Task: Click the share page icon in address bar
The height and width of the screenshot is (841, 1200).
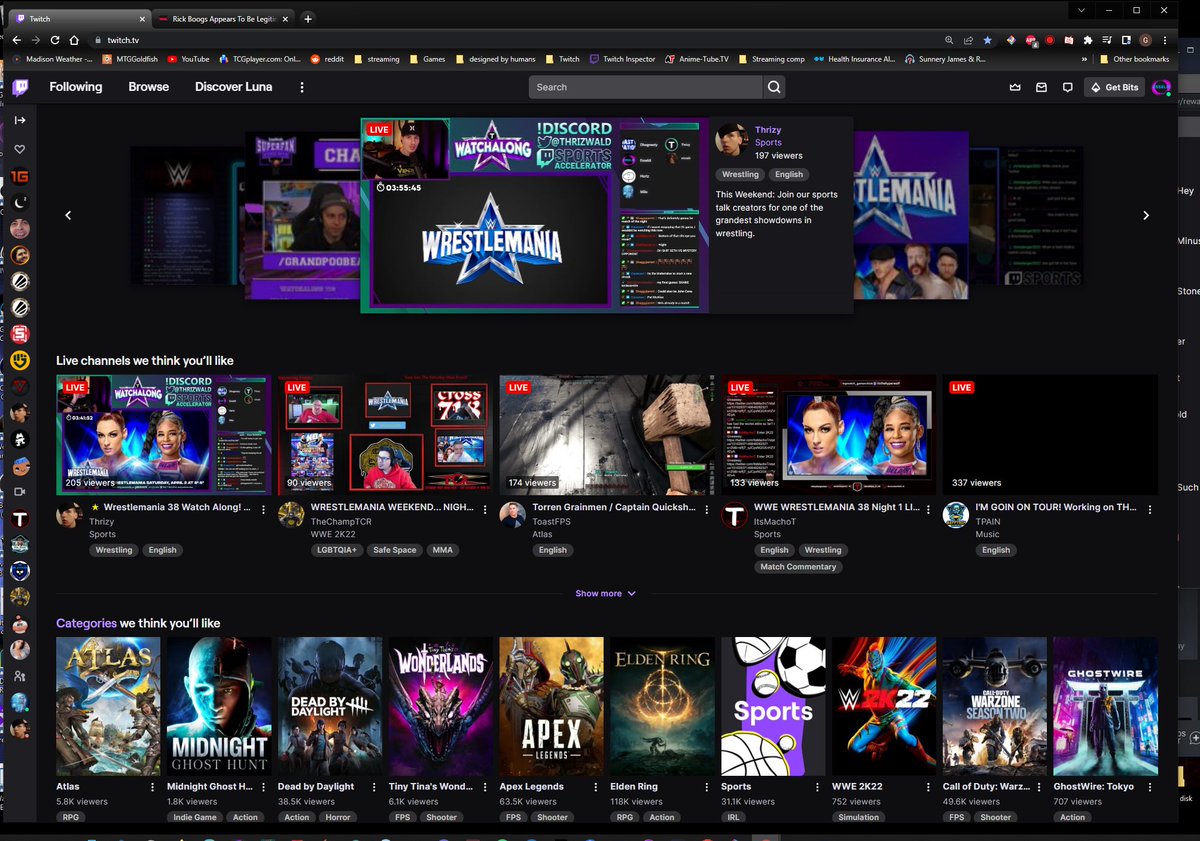Action: pyautogui.click(x=968, y=40)
